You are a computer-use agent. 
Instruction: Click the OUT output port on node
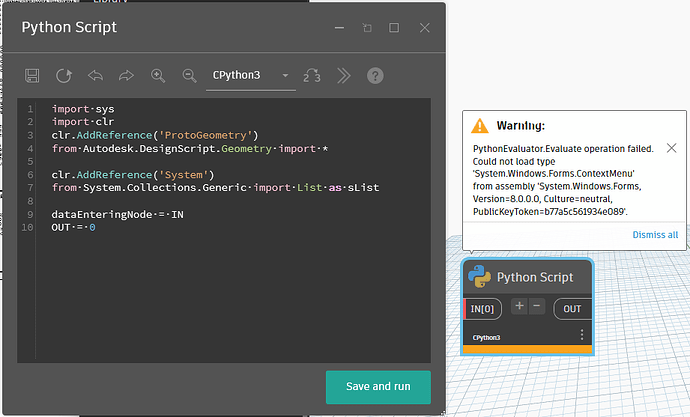click(572, 309)
